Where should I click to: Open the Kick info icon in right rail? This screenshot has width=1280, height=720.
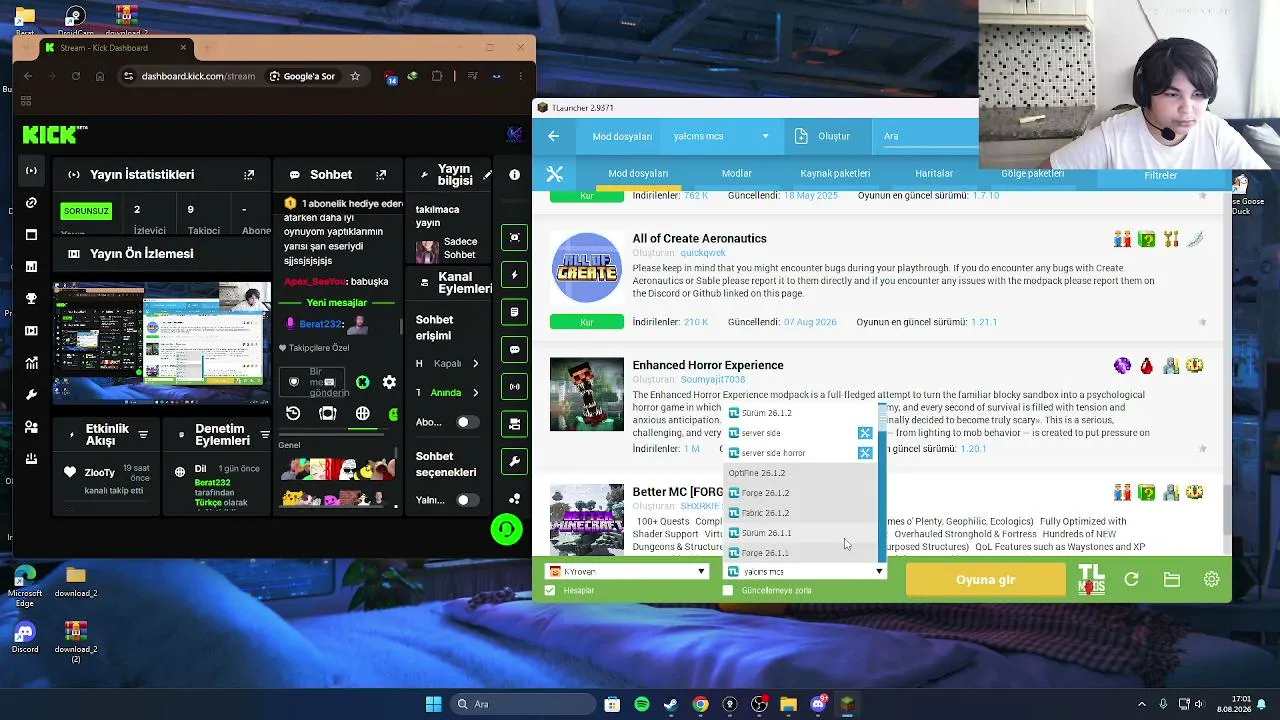click(514, 174)
